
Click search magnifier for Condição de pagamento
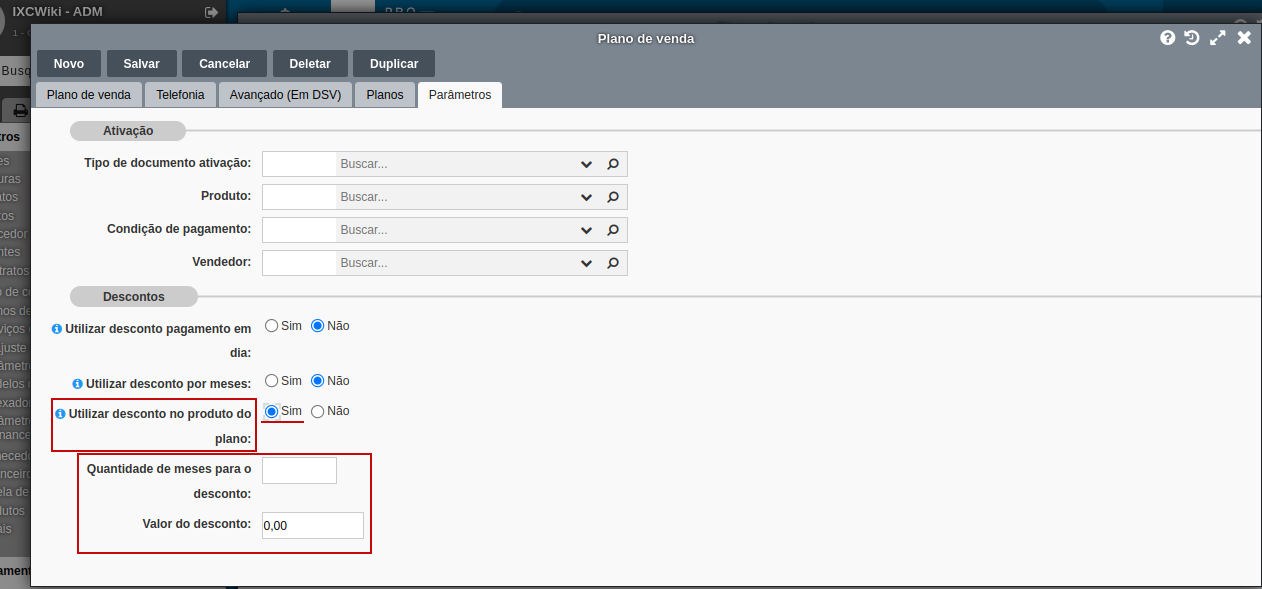point(613,230)
